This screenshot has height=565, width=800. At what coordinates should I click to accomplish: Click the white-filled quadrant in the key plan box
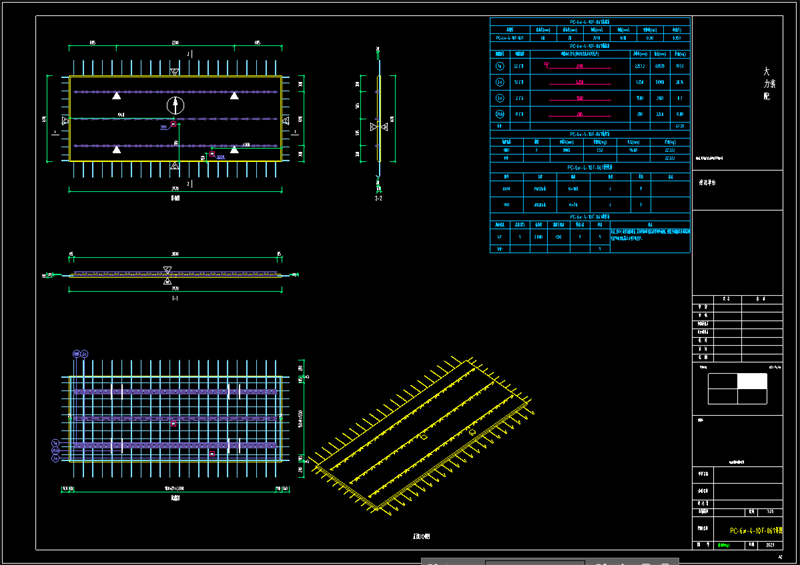pyautogui.click(x=752, y=381)
